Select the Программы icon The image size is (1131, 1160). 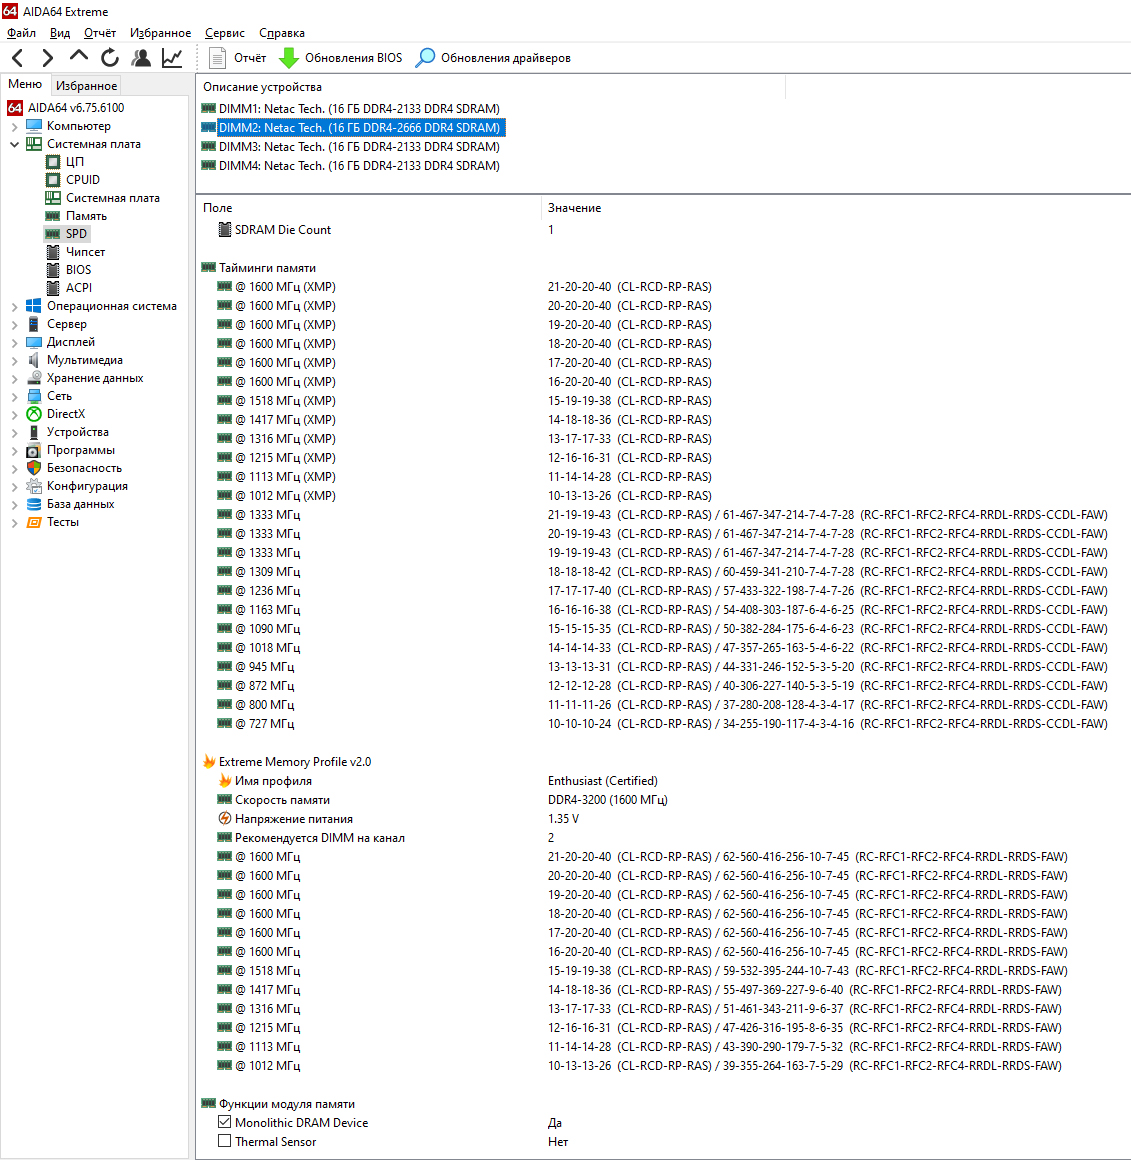(x=34, y=451)
